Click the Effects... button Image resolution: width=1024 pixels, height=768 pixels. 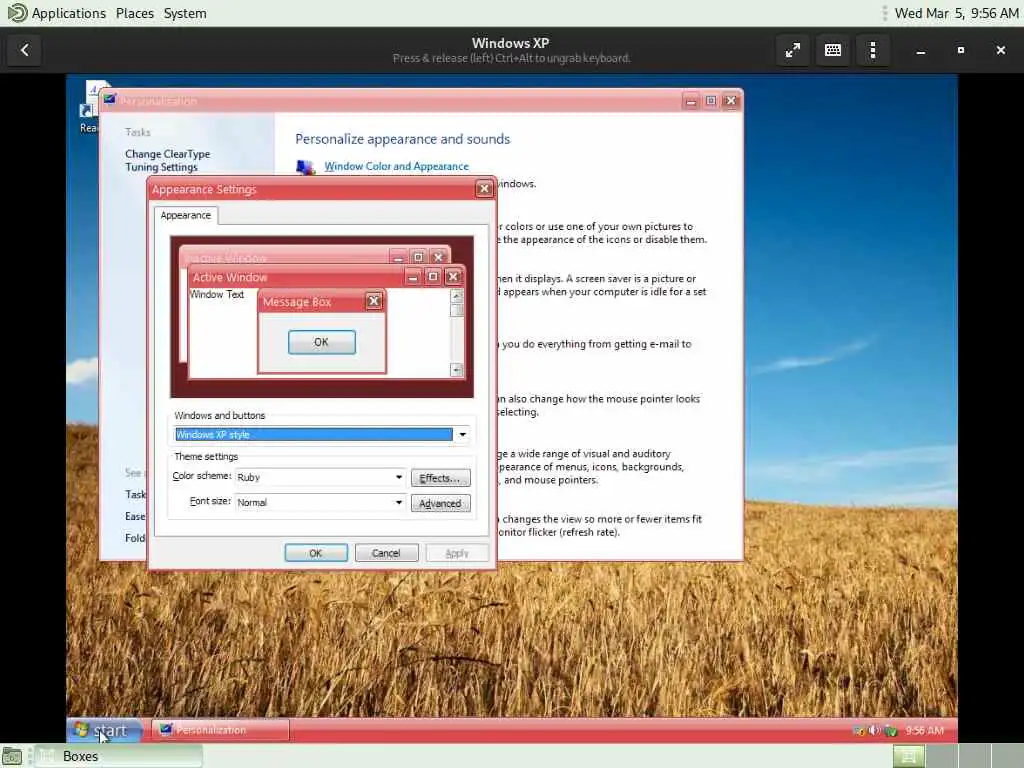(x=440, y=478)
